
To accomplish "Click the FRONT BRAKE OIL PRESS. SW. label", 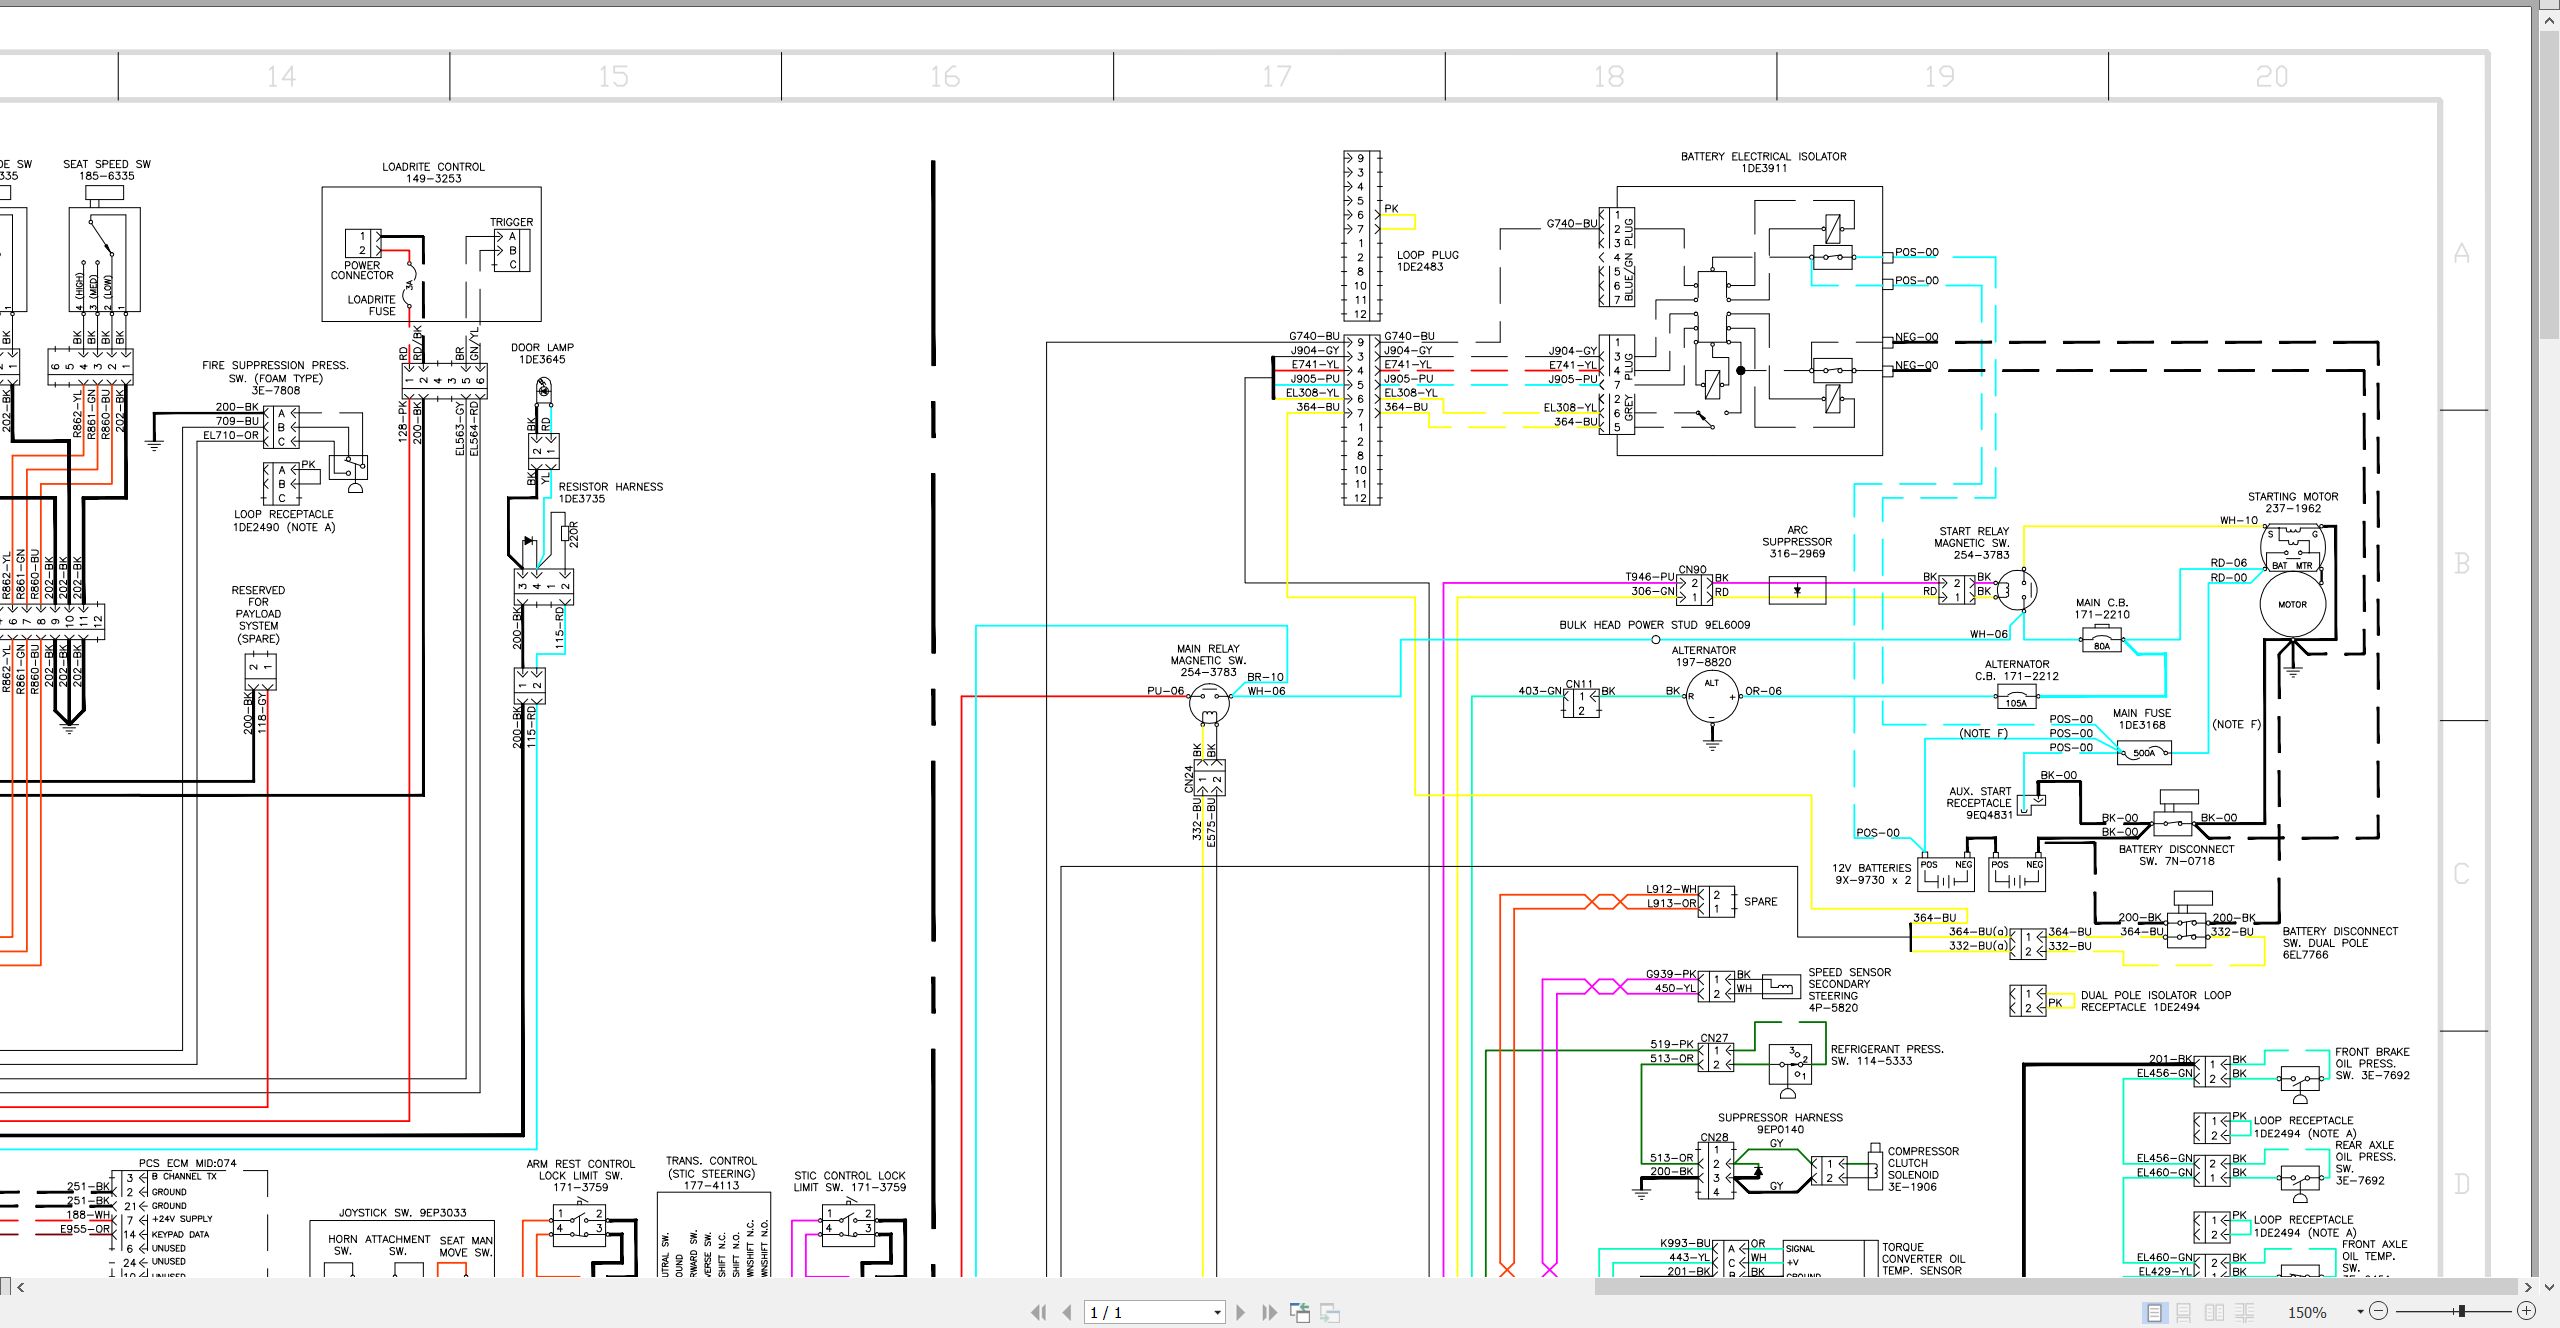I will pos(2372,1063).
